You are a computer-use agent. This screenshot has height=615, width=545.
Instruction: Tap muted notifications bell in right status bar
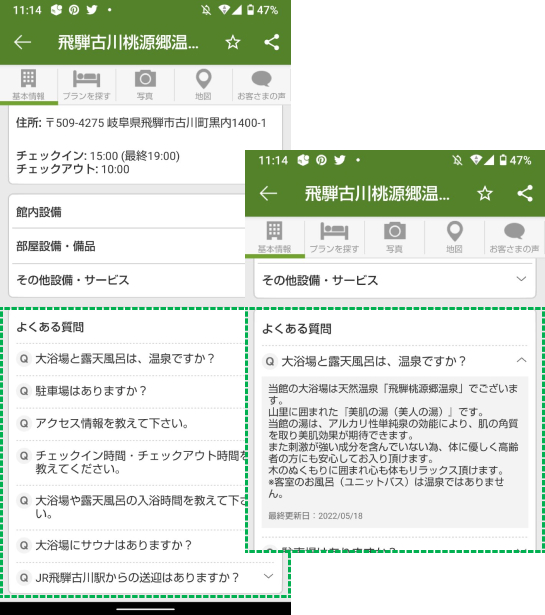pos(457,160)
